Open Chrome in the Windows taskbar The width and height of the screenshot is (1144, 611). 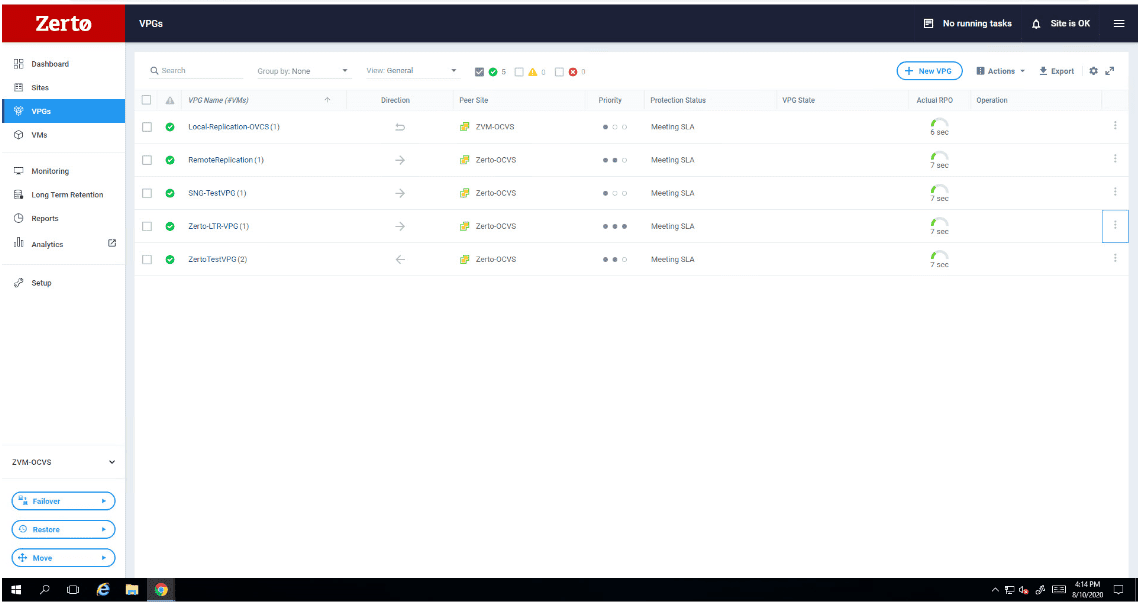tap(160, 590)
